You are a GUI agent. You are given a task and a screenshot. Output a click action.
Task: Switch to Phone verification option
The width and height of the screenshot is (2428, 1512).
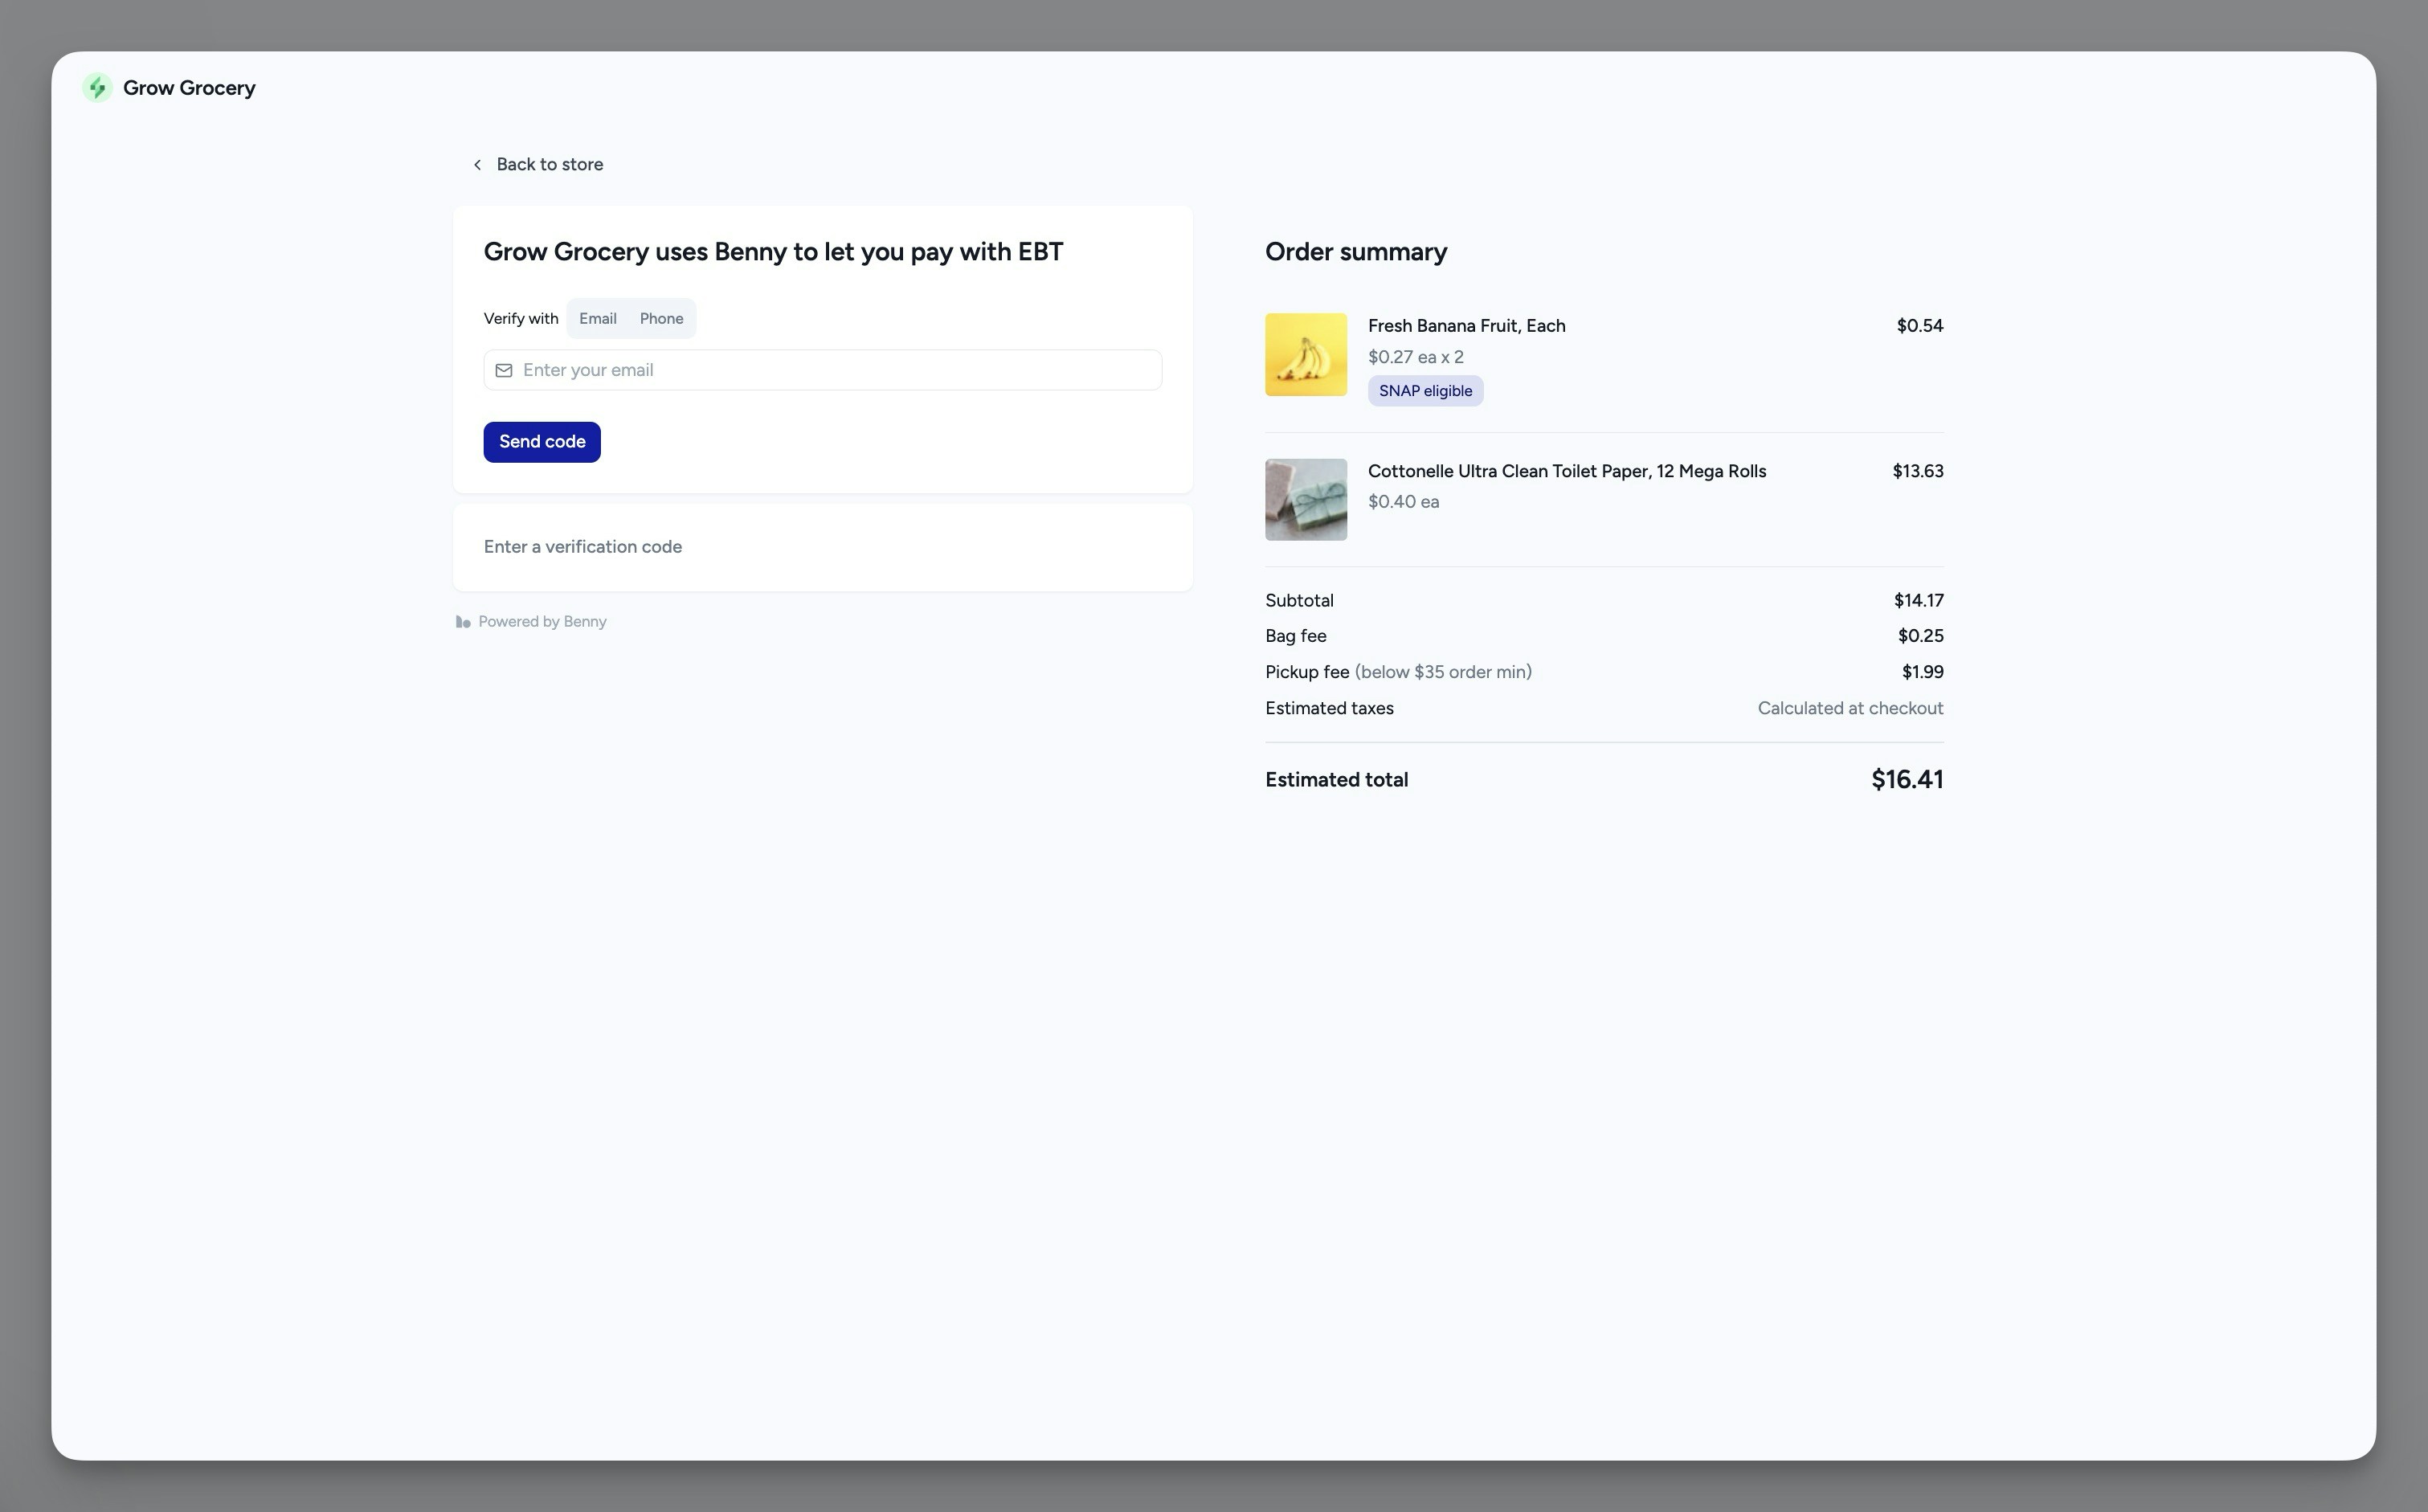pos(661,319)
